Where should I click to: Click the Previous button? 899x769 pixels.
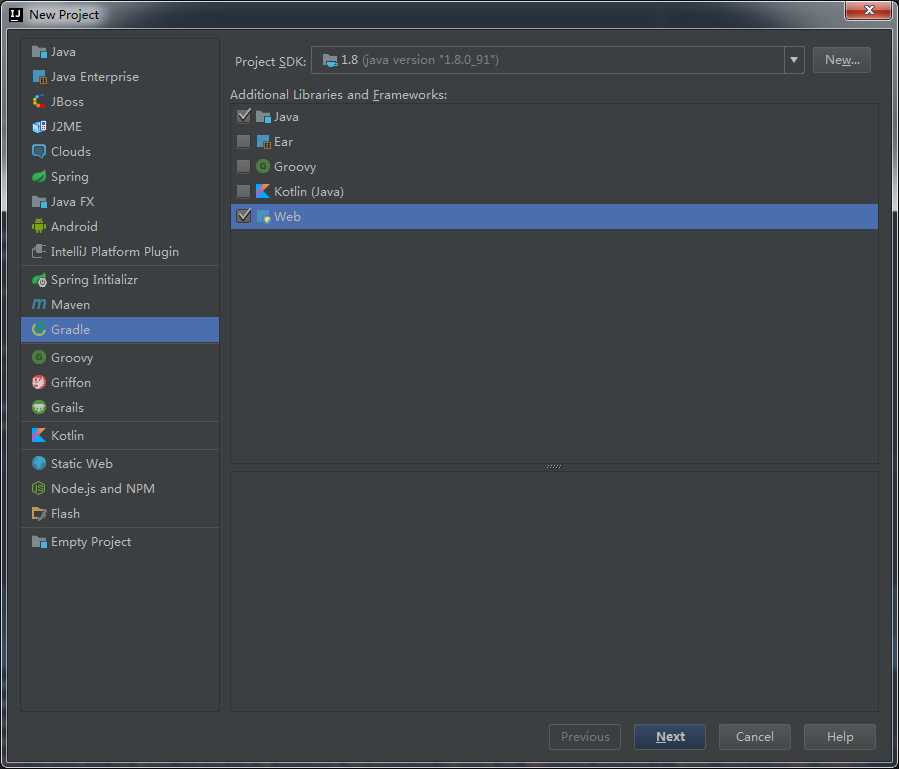585,737
